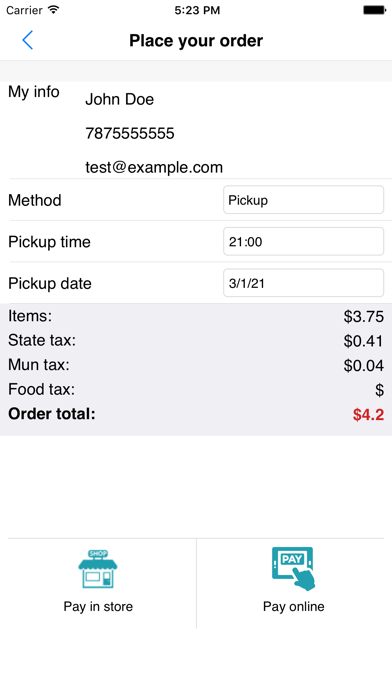Tap the Pay online label
Viewport: 392px width, 696px height.
[293, 607]
